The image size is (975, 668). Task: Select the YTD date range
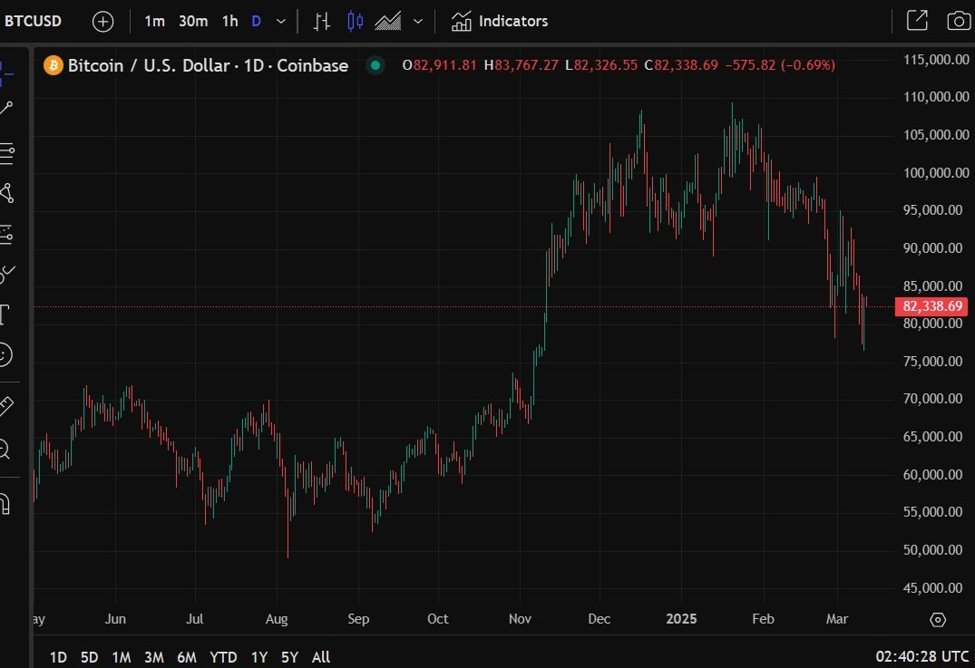click(x=223, y=657)
